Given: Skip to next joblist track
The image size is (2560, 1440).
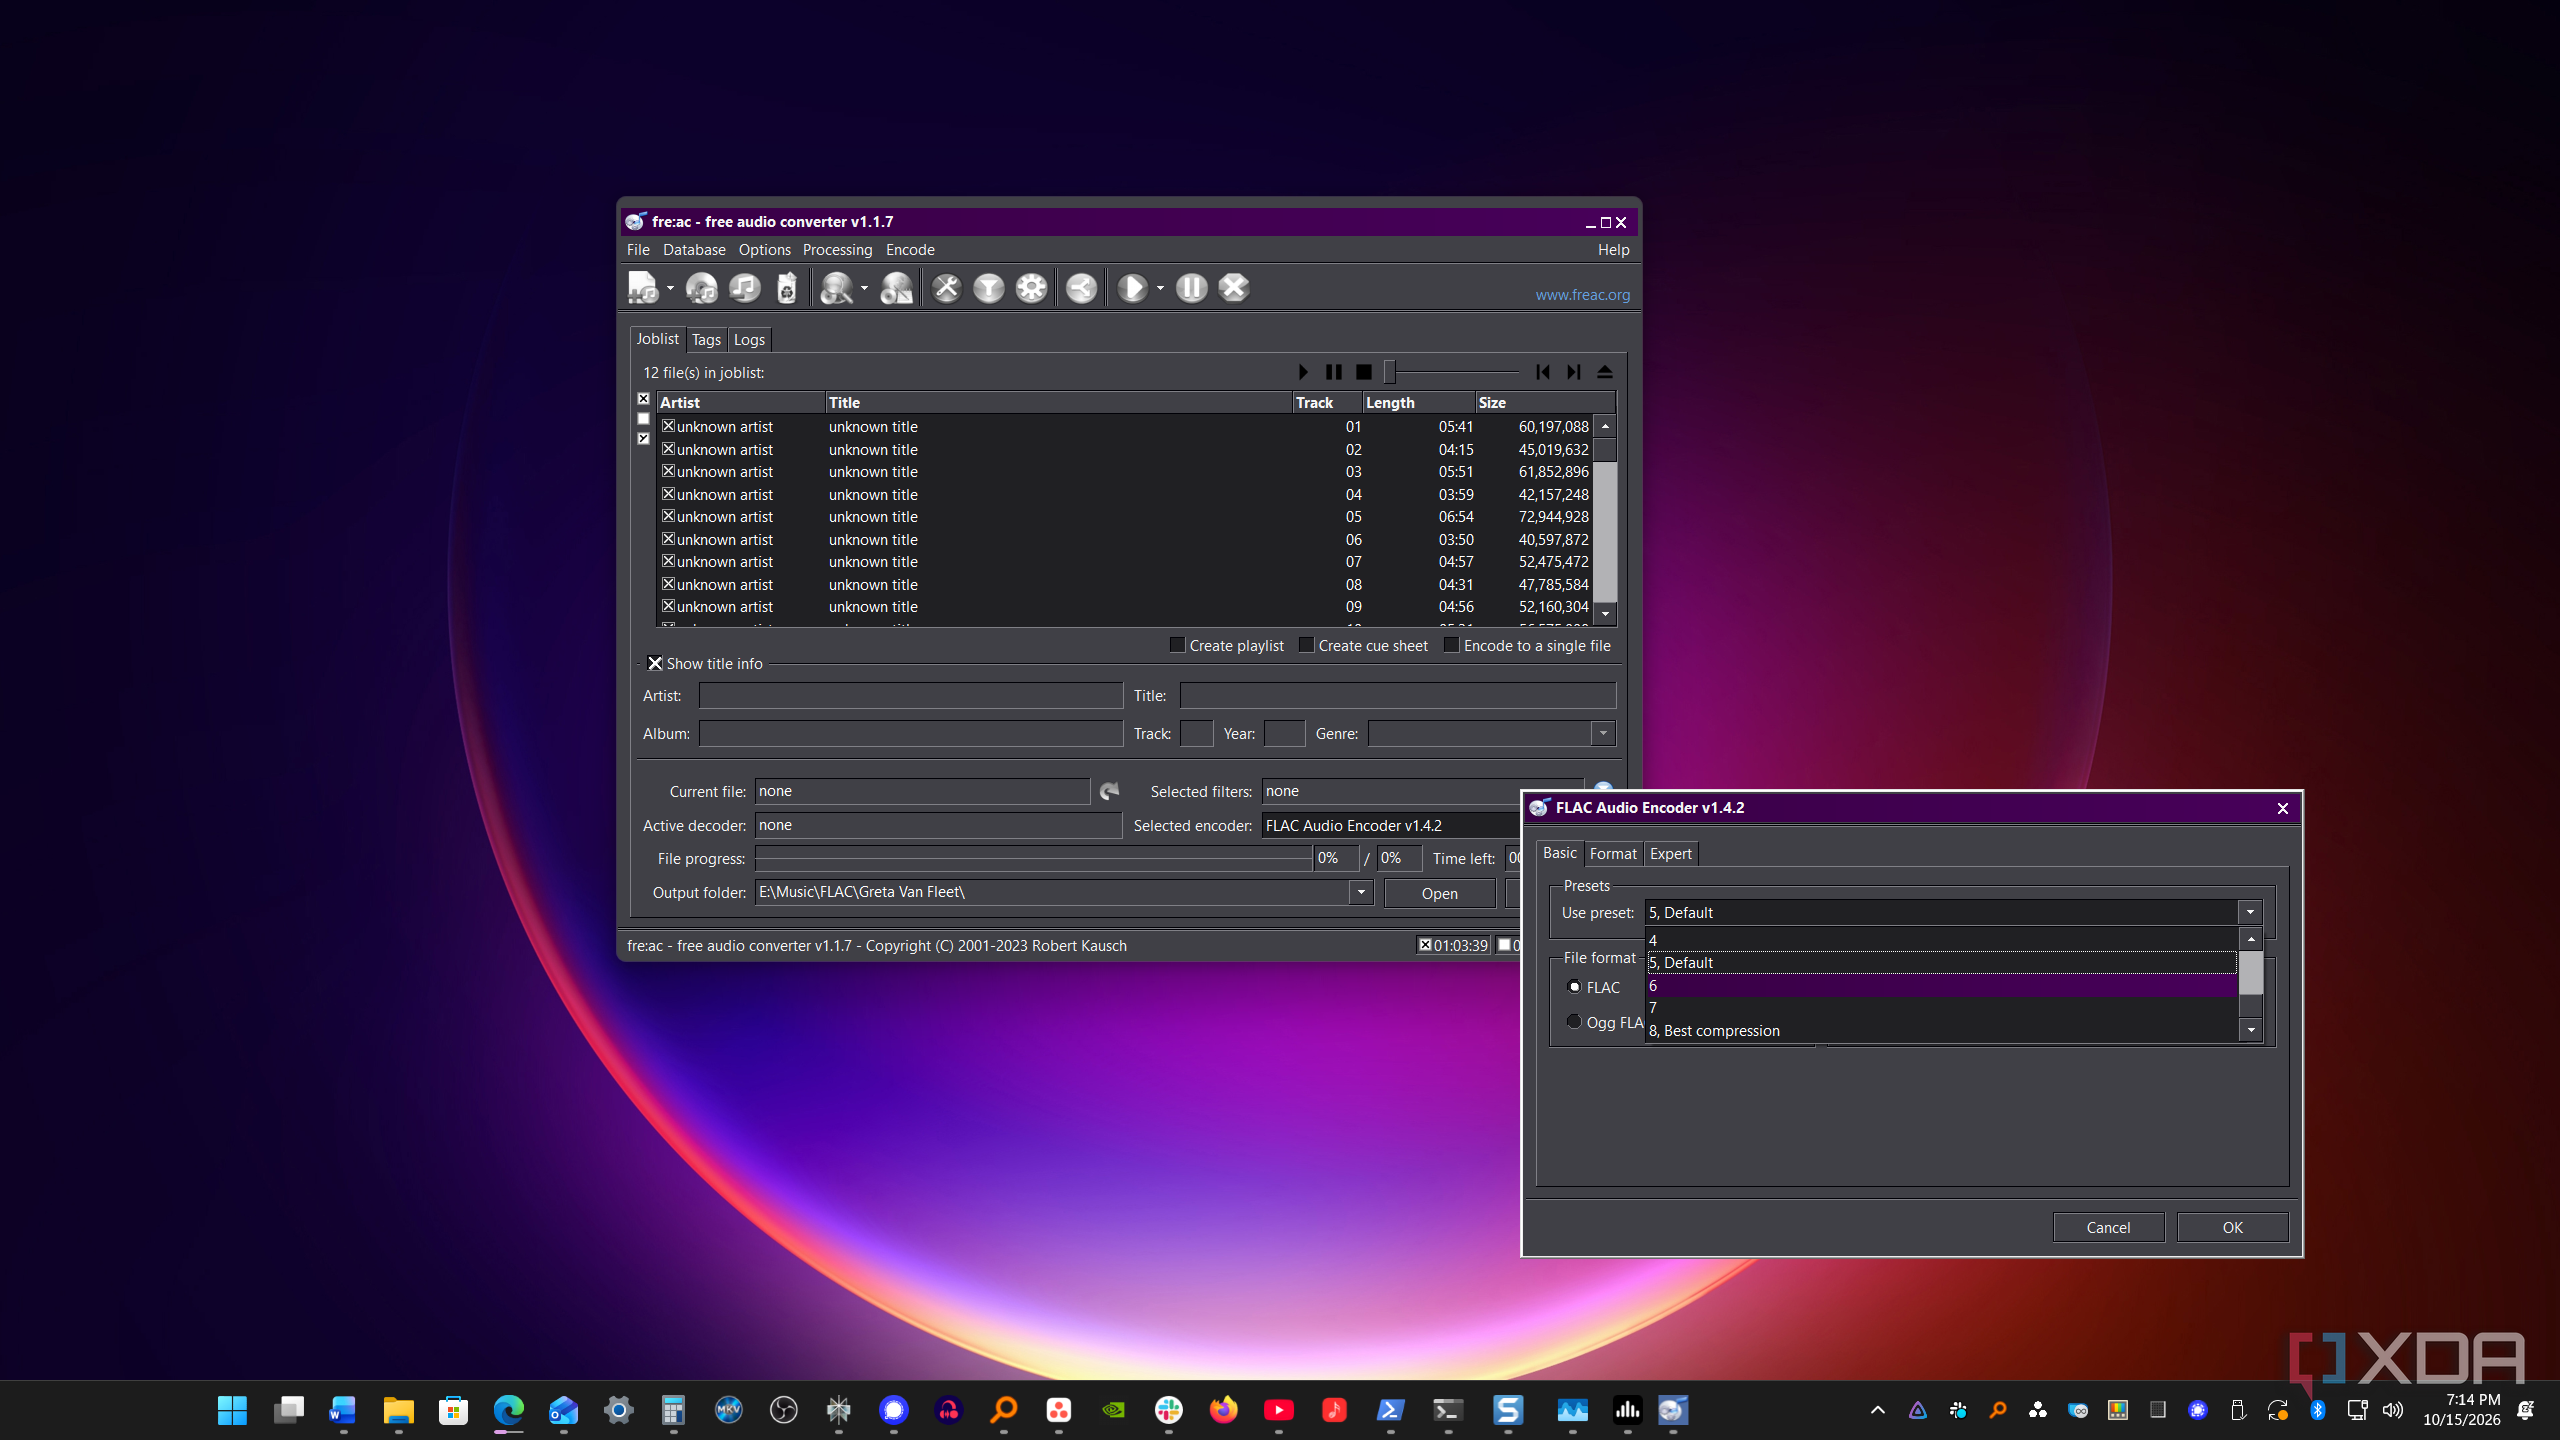Looking at the screenshot, I should [x=1573, y=372].
